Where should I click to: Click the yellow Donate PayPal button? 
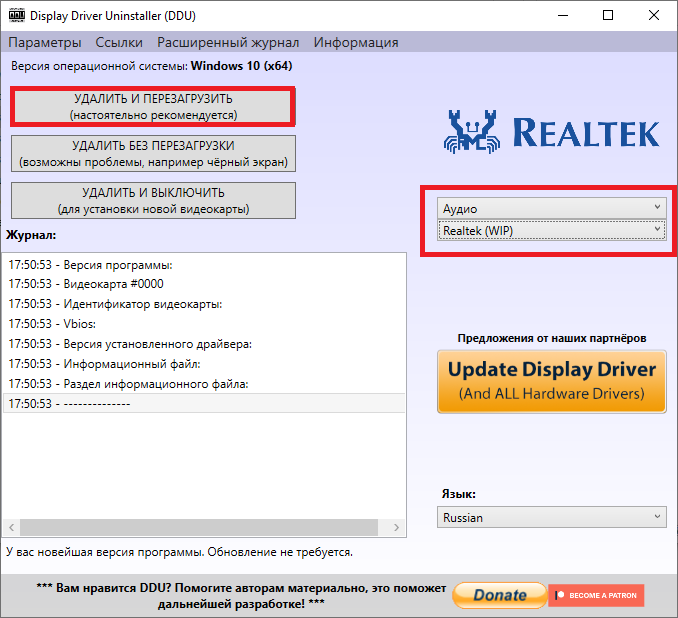[500, 595]
